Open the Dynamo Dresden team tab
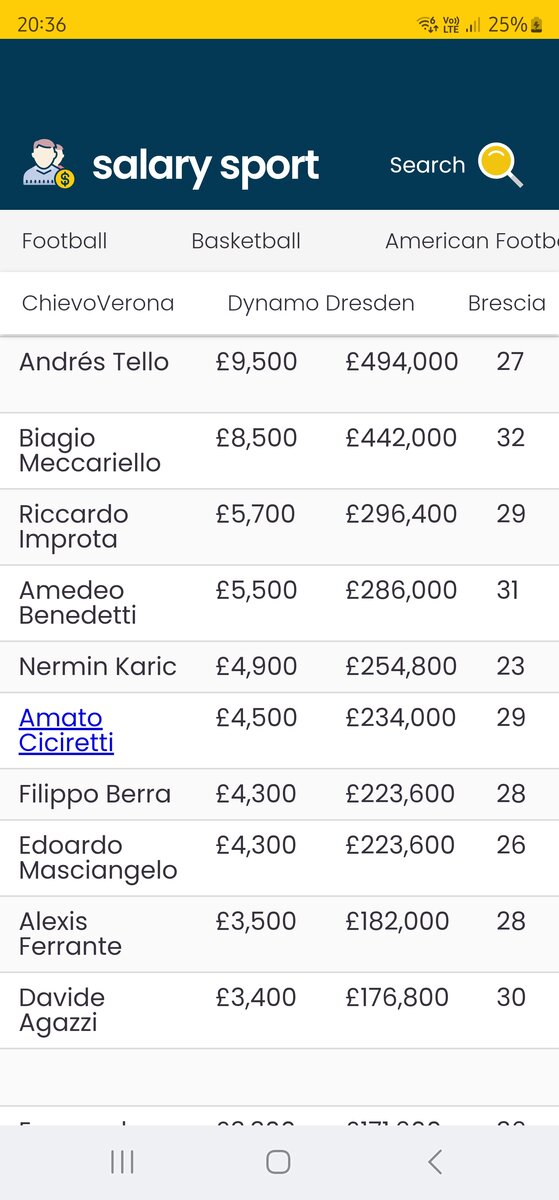Image resolution: width=559 pixels, height=1200 pixels. coord(321,303)
